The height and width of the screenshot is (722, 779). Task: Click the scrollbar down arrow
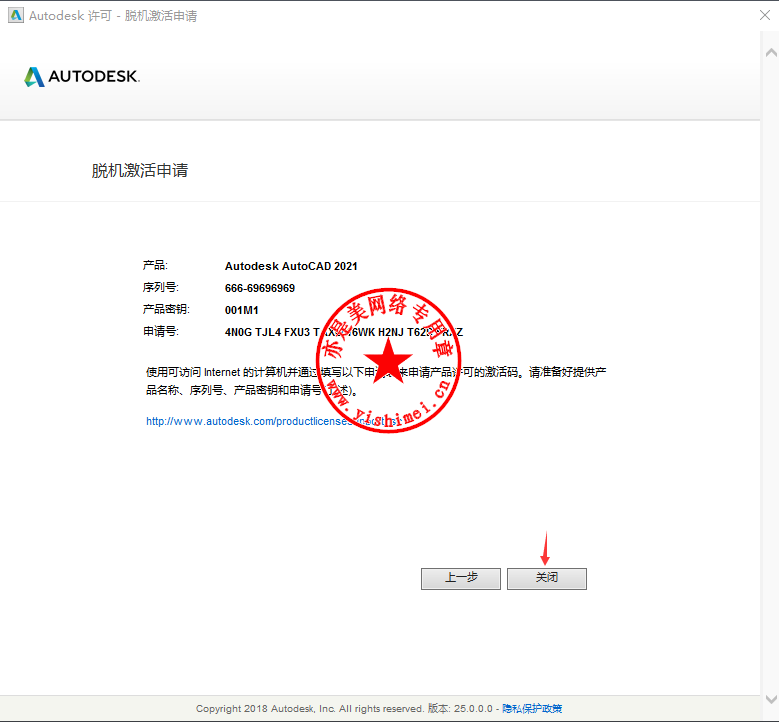771,699
